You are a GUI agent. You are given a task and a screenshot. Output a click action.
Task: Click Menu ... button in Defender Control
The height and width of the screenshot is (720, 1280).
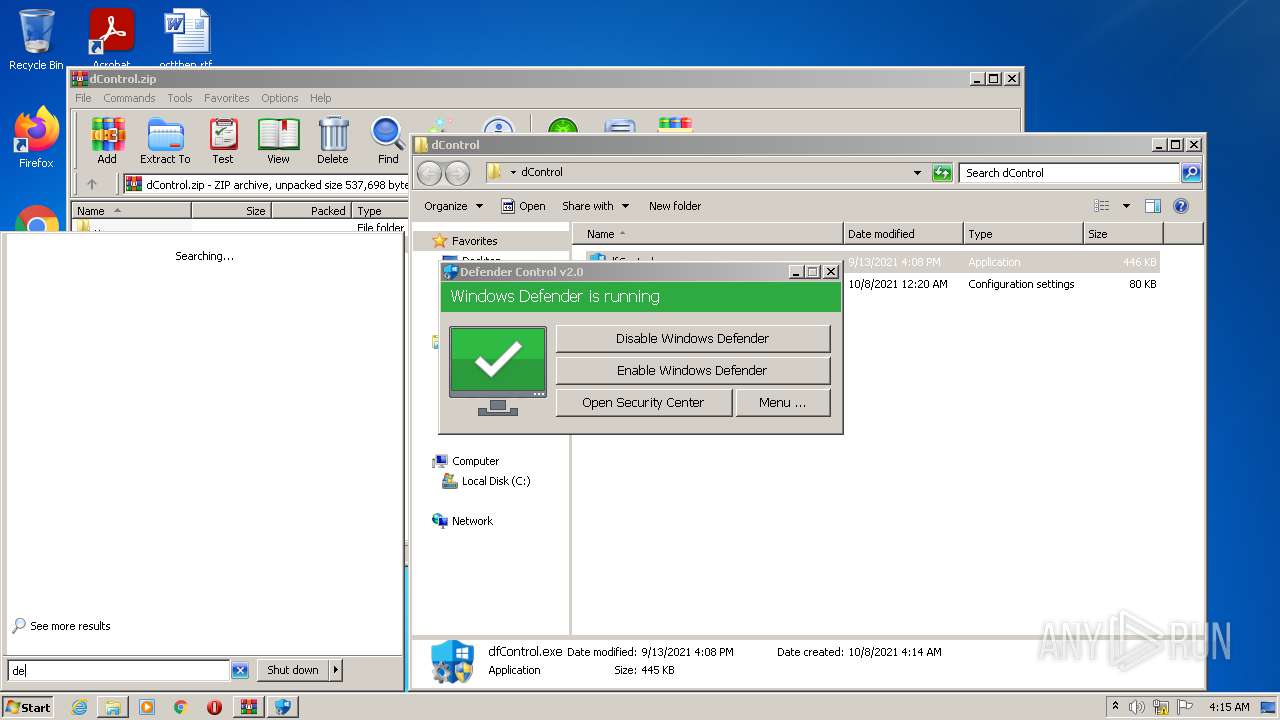click(783, 402)
